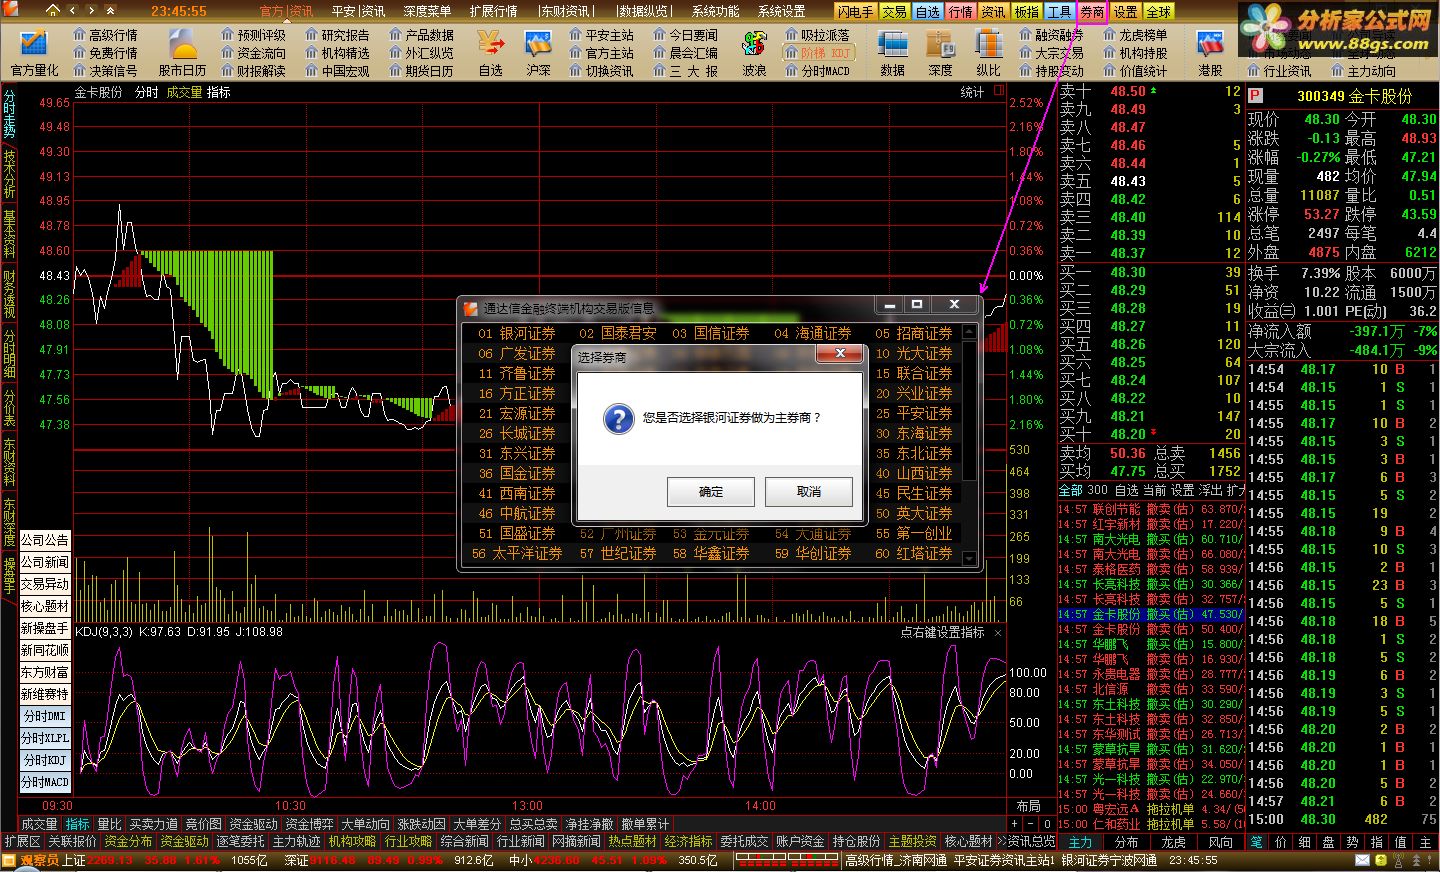Click the 全球 colored button
Screen dimensions: 1440x872
1158,12
